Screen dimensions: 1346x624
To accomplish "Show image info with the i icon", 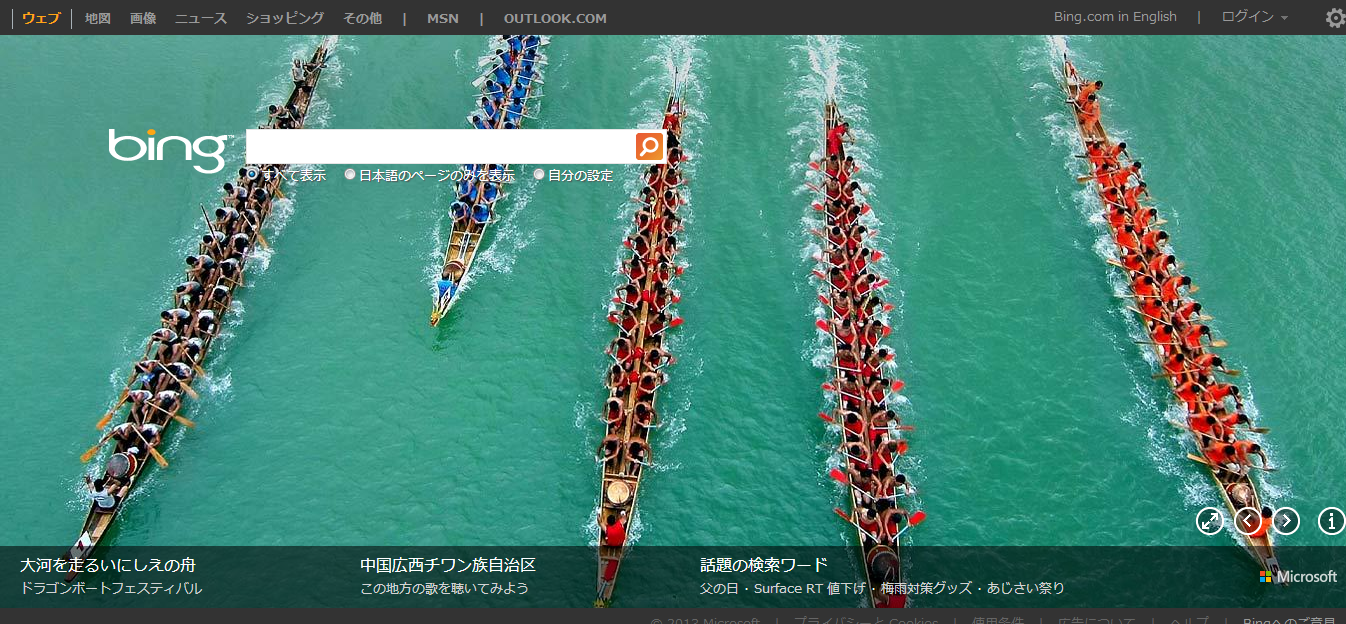I will [x=1331, y=521].
